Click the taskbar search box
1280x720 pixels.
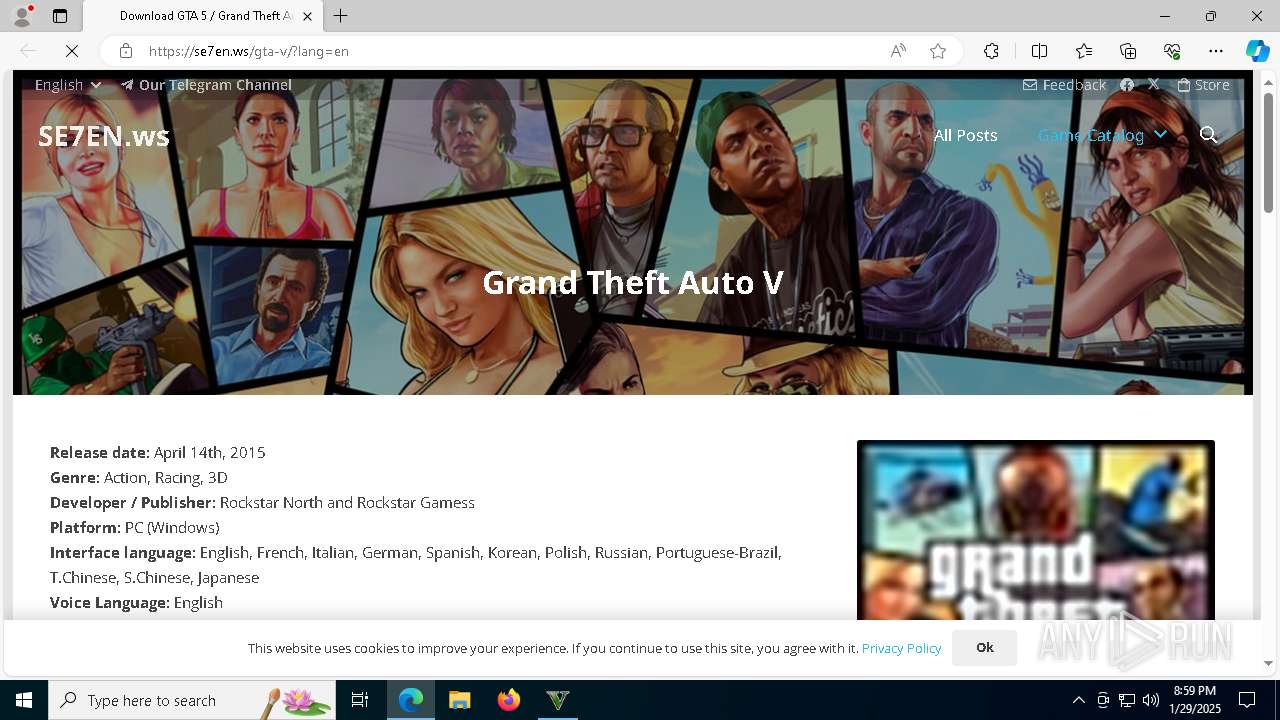click(x=192, y=700)
